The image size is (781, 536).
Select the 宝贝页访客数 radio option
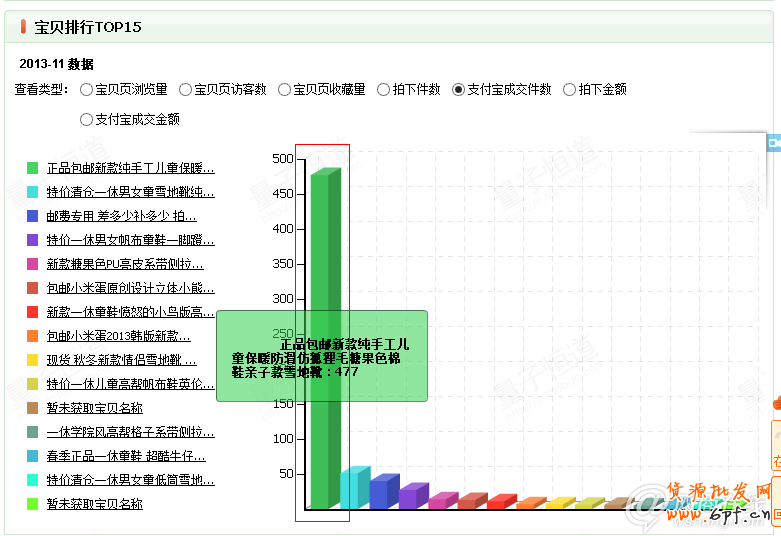(185, 90)
